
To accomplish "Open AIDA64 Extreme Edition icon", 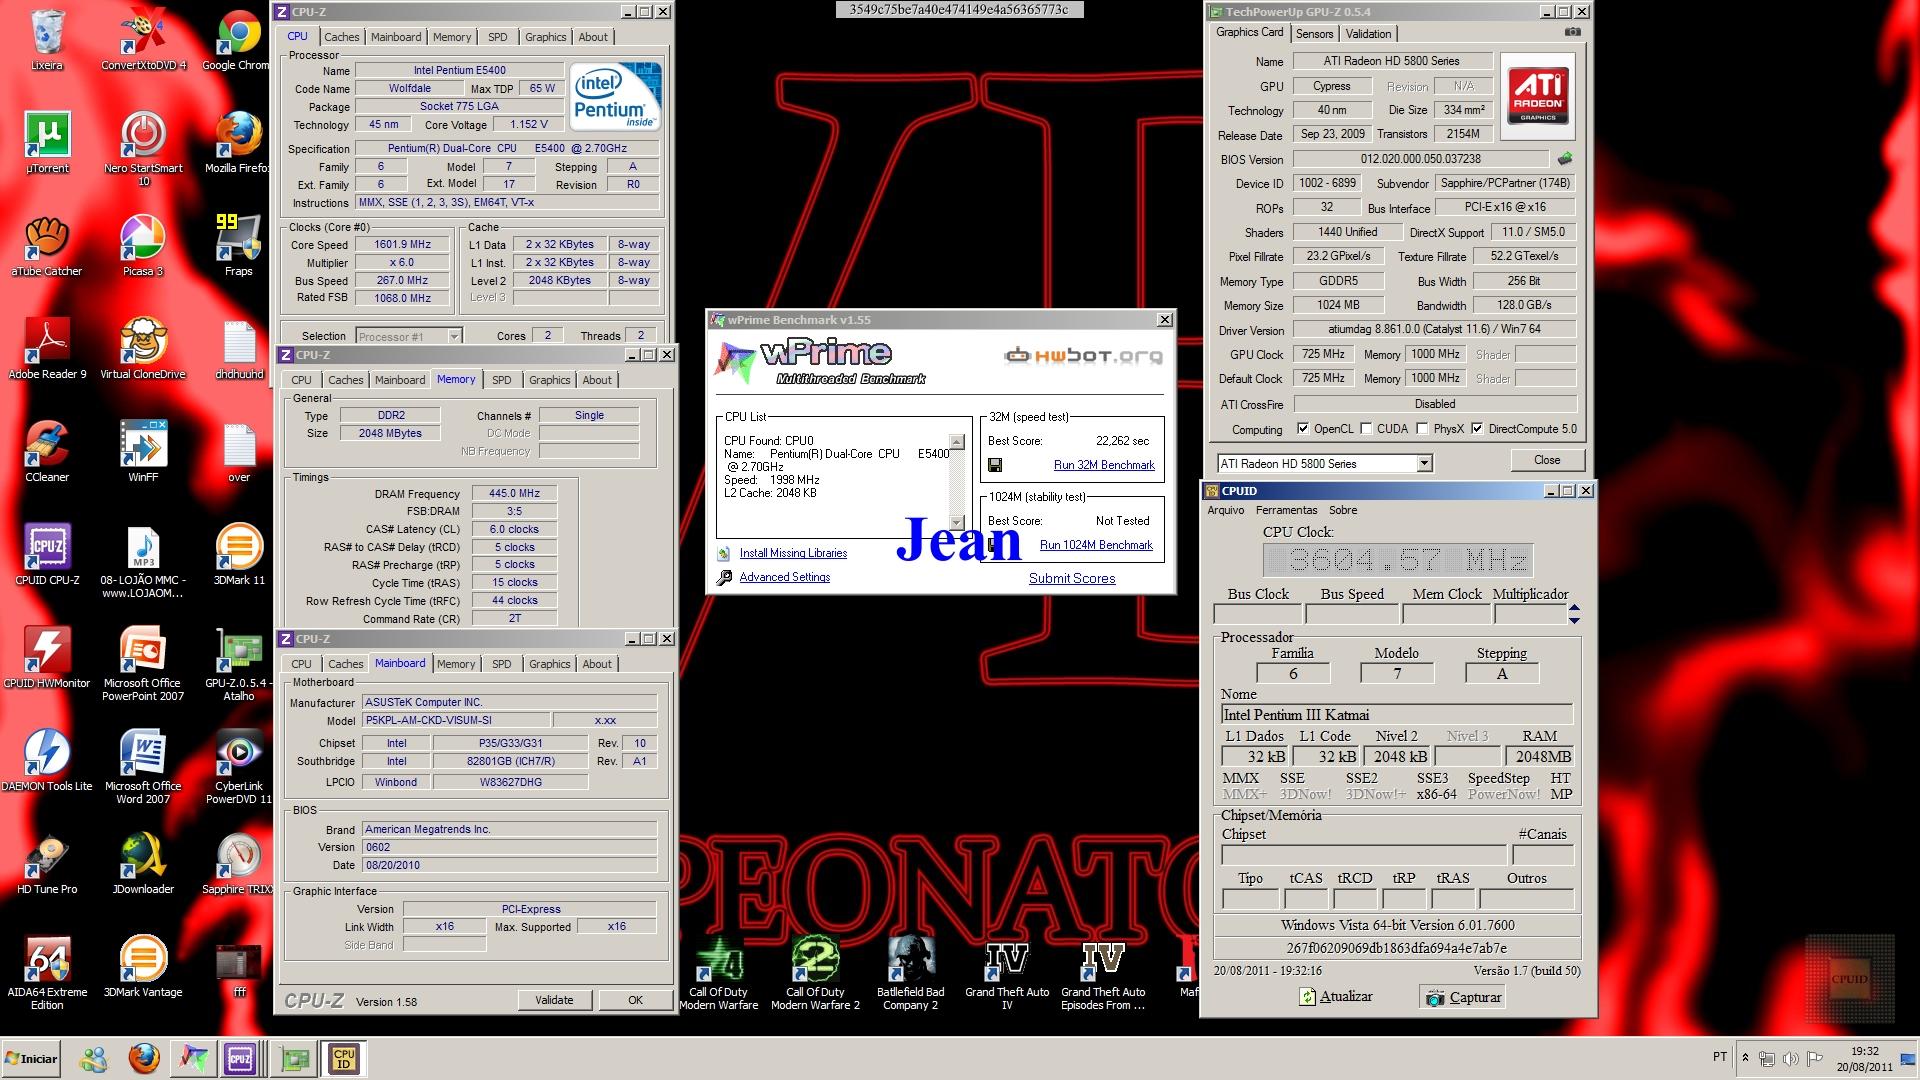I will [47, 973].
